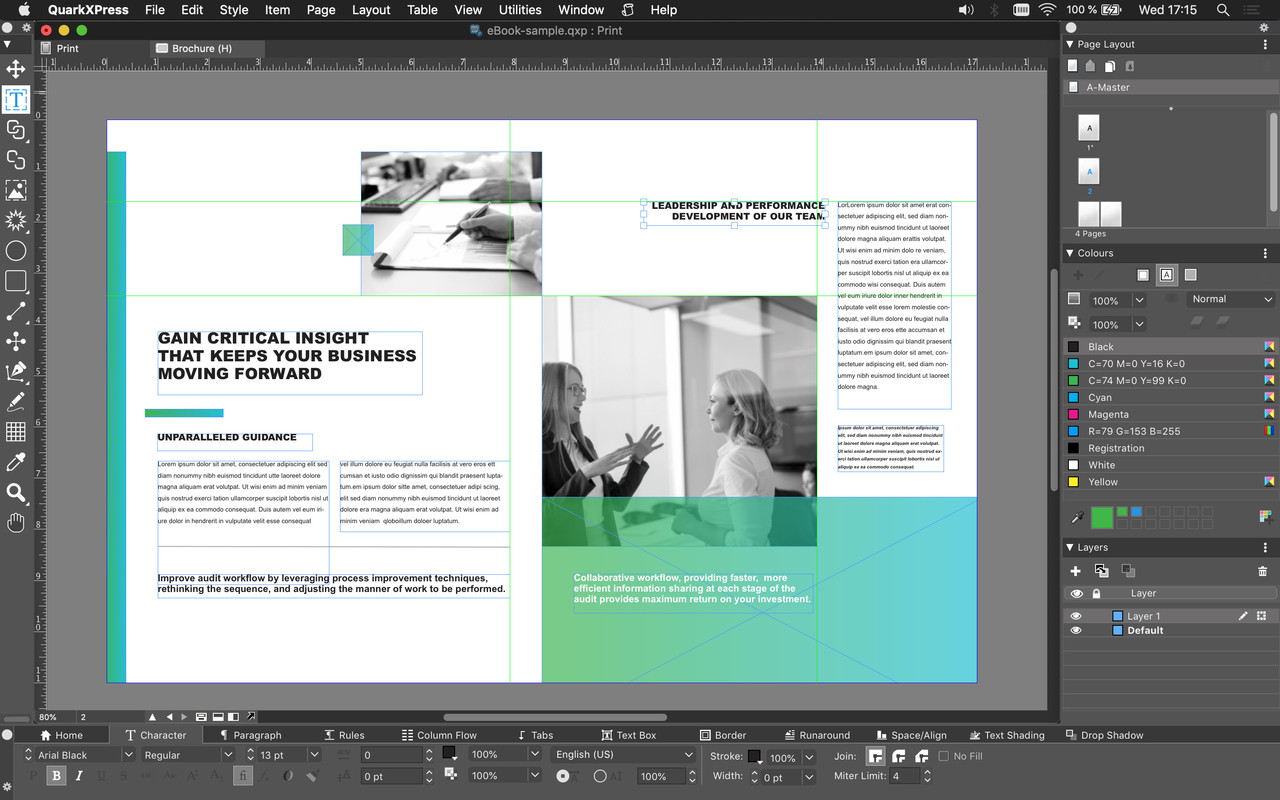Toggle visibility of the Default layer
This screenshot has height=800, width=1280.
pyautogui.click(x=1076, y=631)
